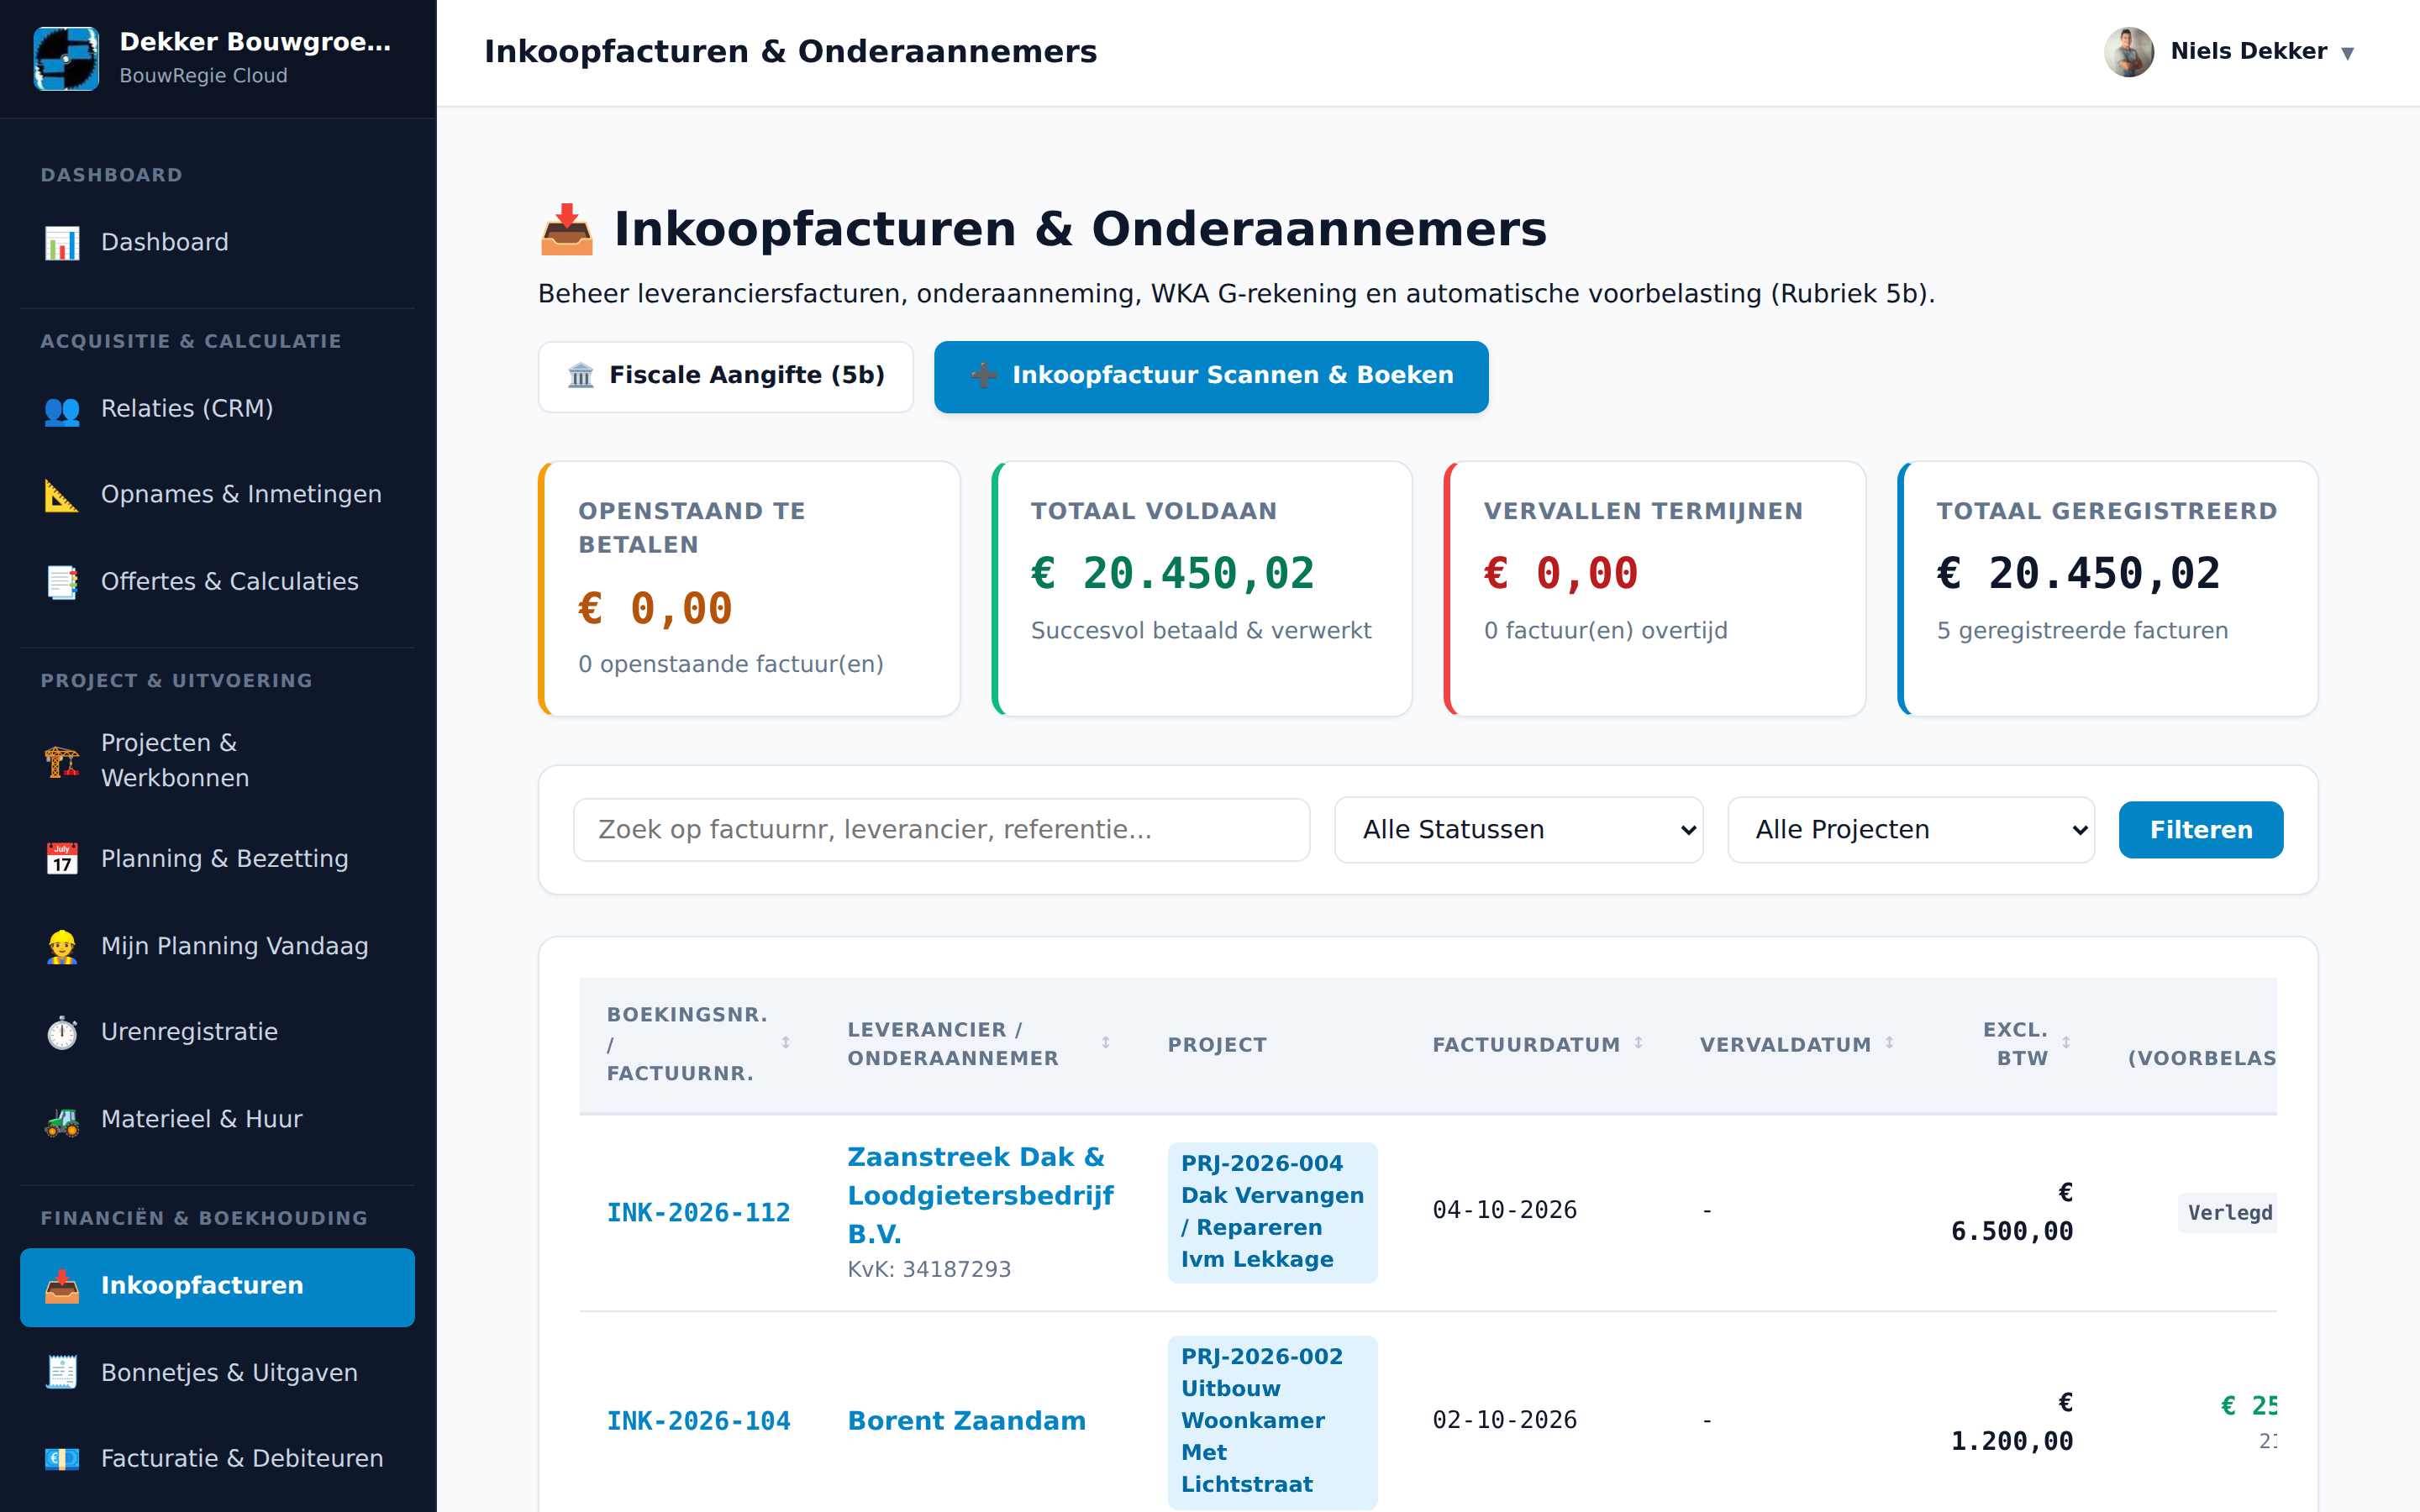Open the Alle Statussen dropdown
This screenshot has width=2420, height=1512.
click(1518, 829)
